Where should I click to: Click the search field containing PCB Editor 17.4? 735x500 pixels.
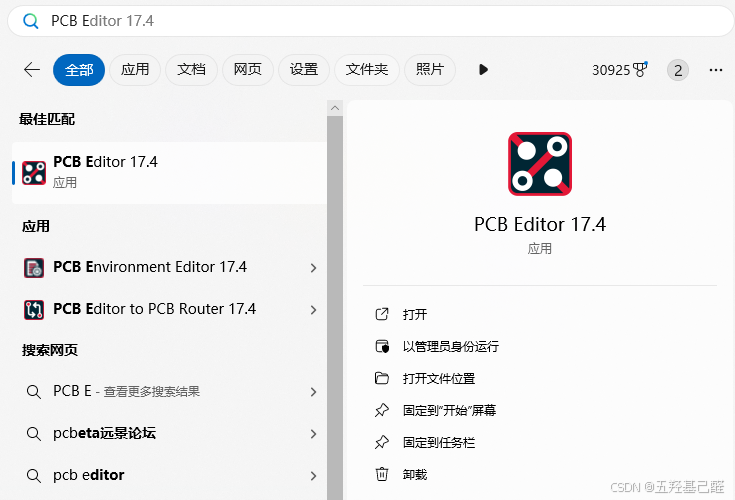coord(370,21)
